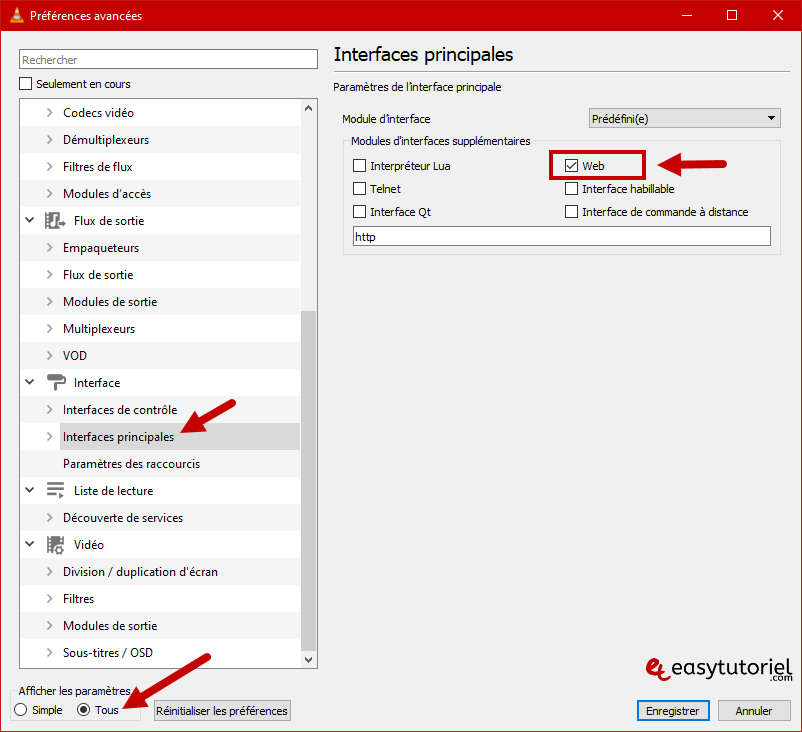Image resolution: width=802 pixels, height=732 pixels.
Task: Expand the Interfaces principales chevron
Action: pos(50,437)
